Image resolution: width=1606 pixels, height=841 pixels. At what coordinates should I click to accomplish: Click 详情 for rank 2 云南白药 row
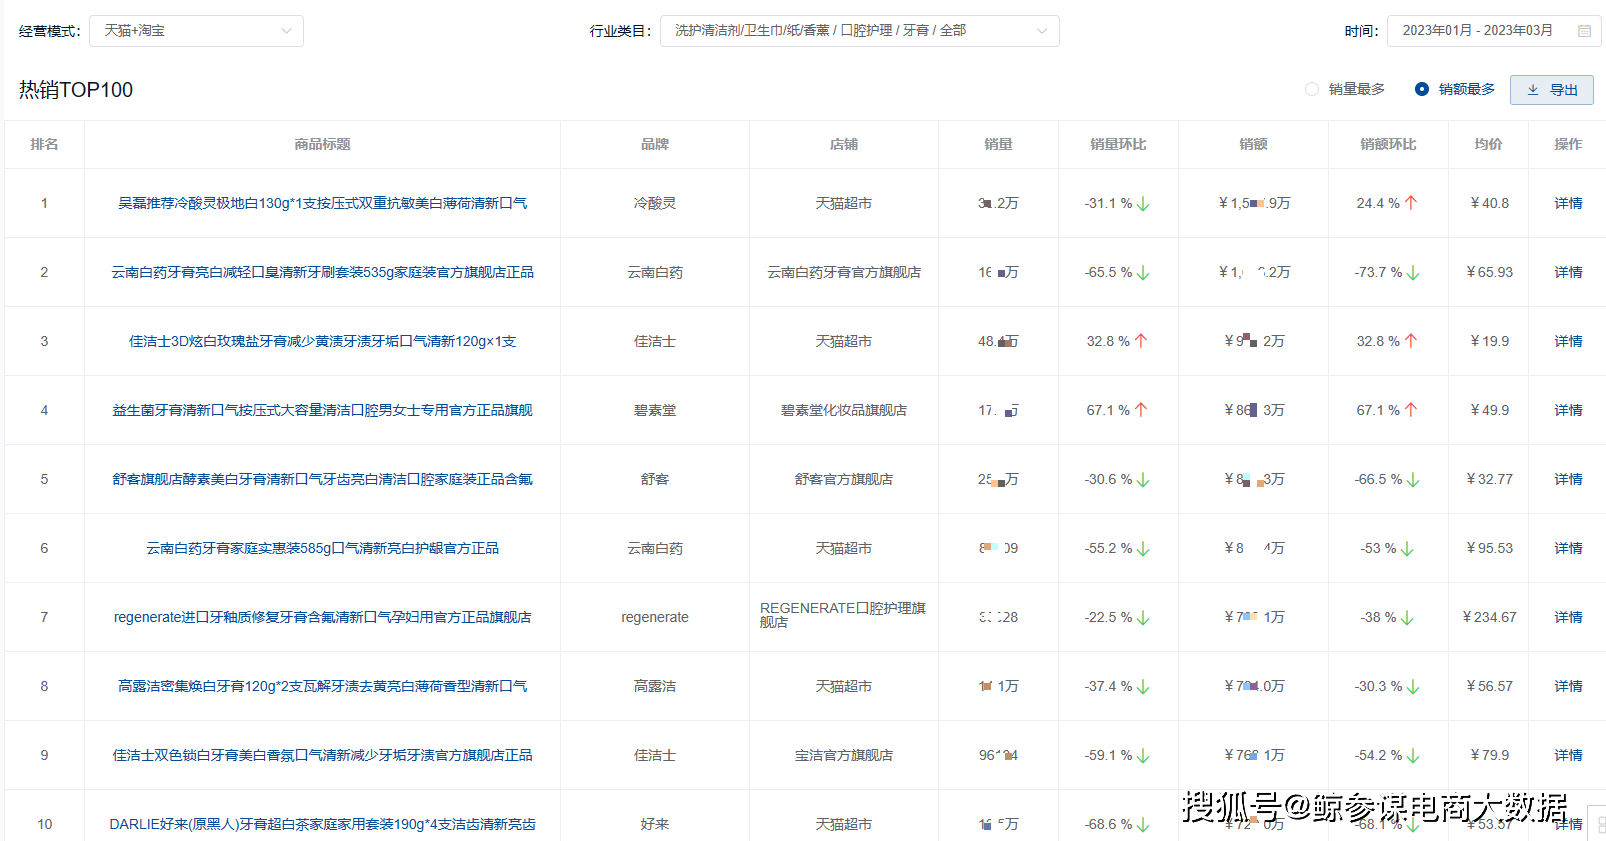click(x=1568, y=272)
